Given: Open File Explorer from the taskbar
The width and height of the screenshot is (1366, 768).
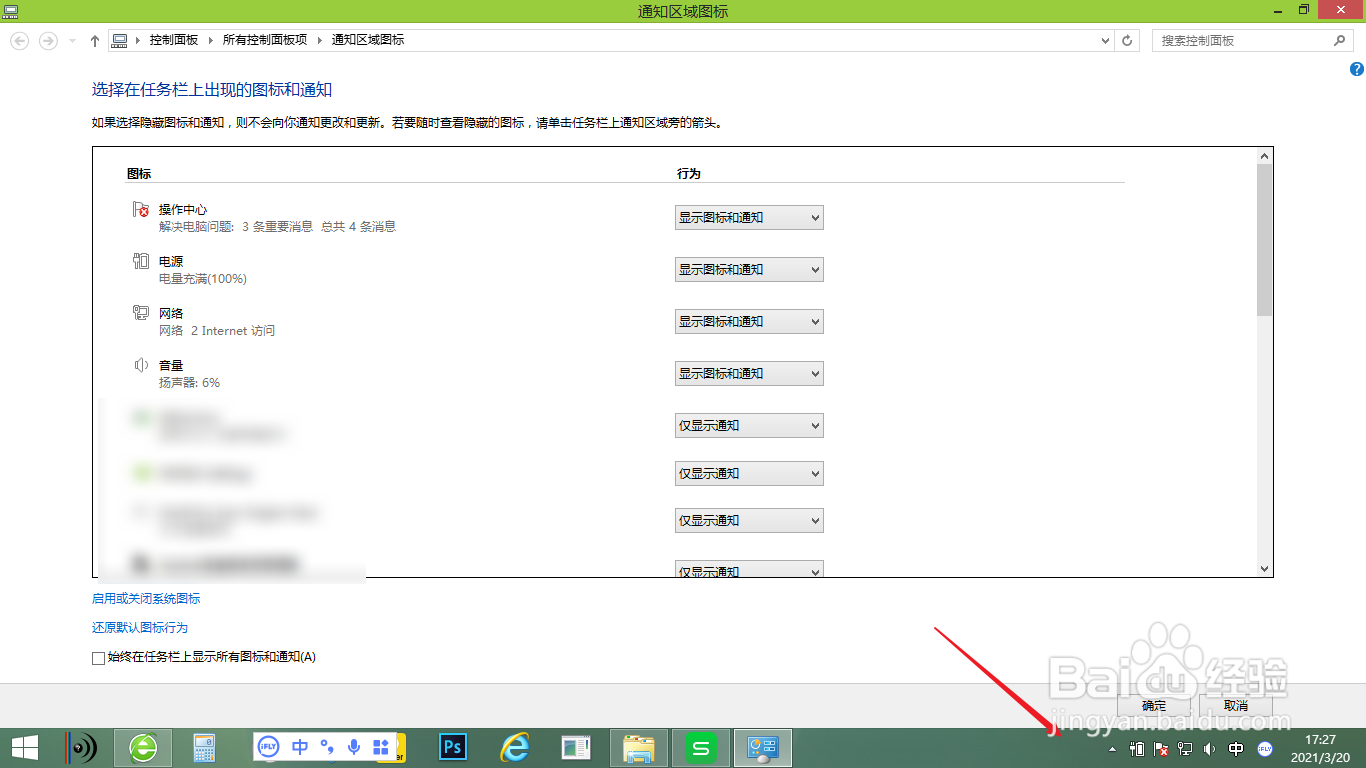Looking at the screenshot, I should 639,747.
